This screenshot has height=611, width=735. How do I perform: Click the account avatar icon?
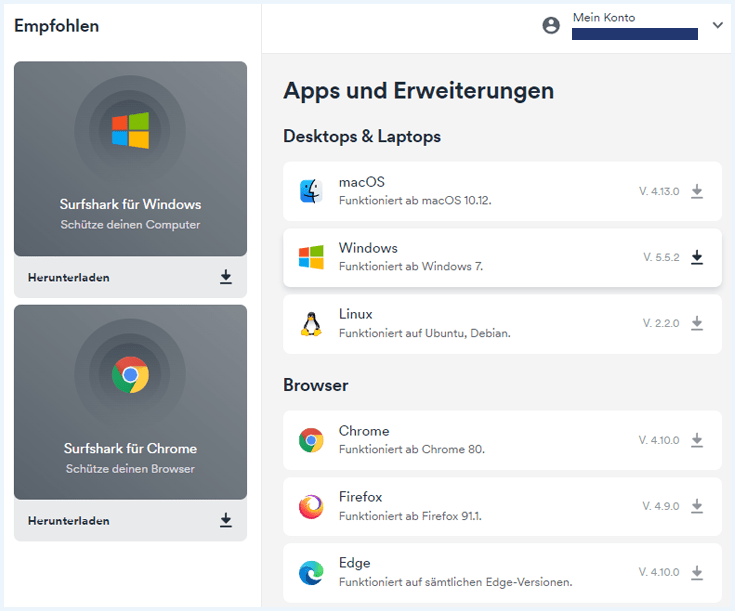click(551, 25)
